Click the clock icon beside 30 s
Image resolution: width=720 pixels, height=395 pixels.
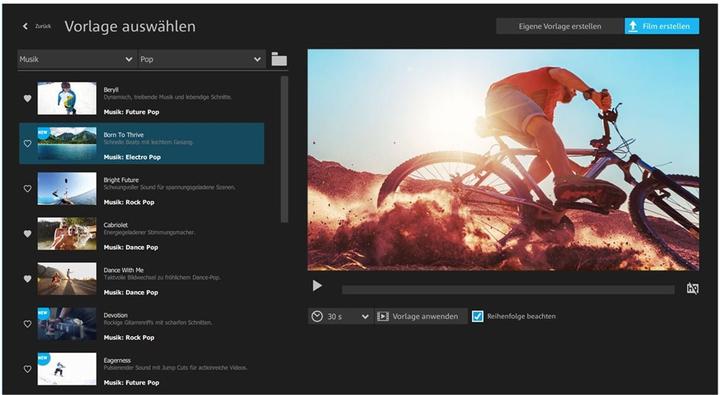317,316
